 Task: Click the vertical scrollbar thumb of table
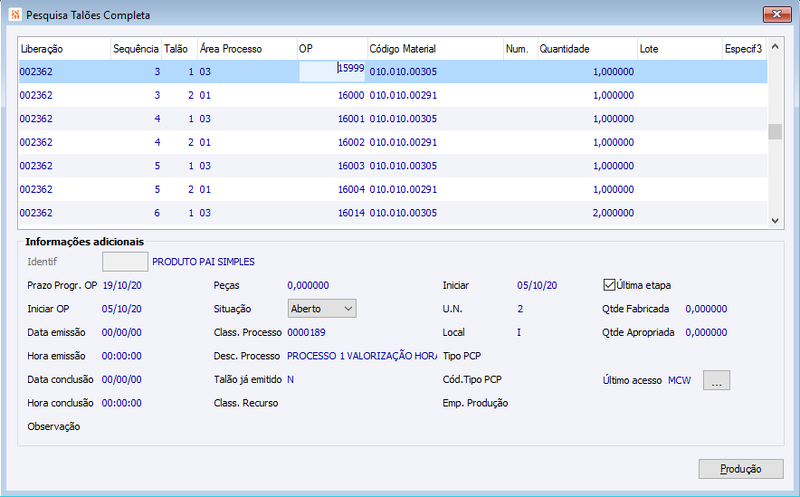(x=775, y=132)
